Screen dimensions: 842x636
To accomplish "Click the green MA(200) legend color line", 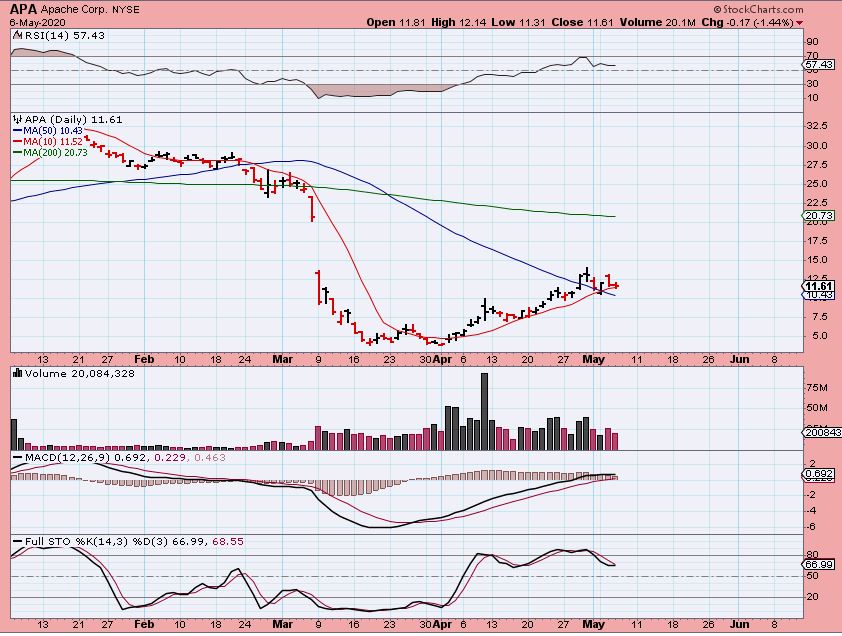I will (x=18, y=153).
